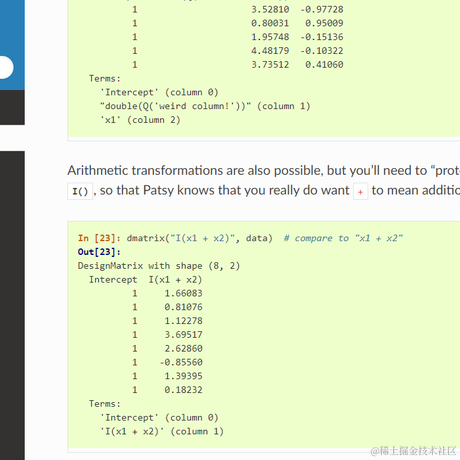Click the Out[23] output prompt

[99, 252]
